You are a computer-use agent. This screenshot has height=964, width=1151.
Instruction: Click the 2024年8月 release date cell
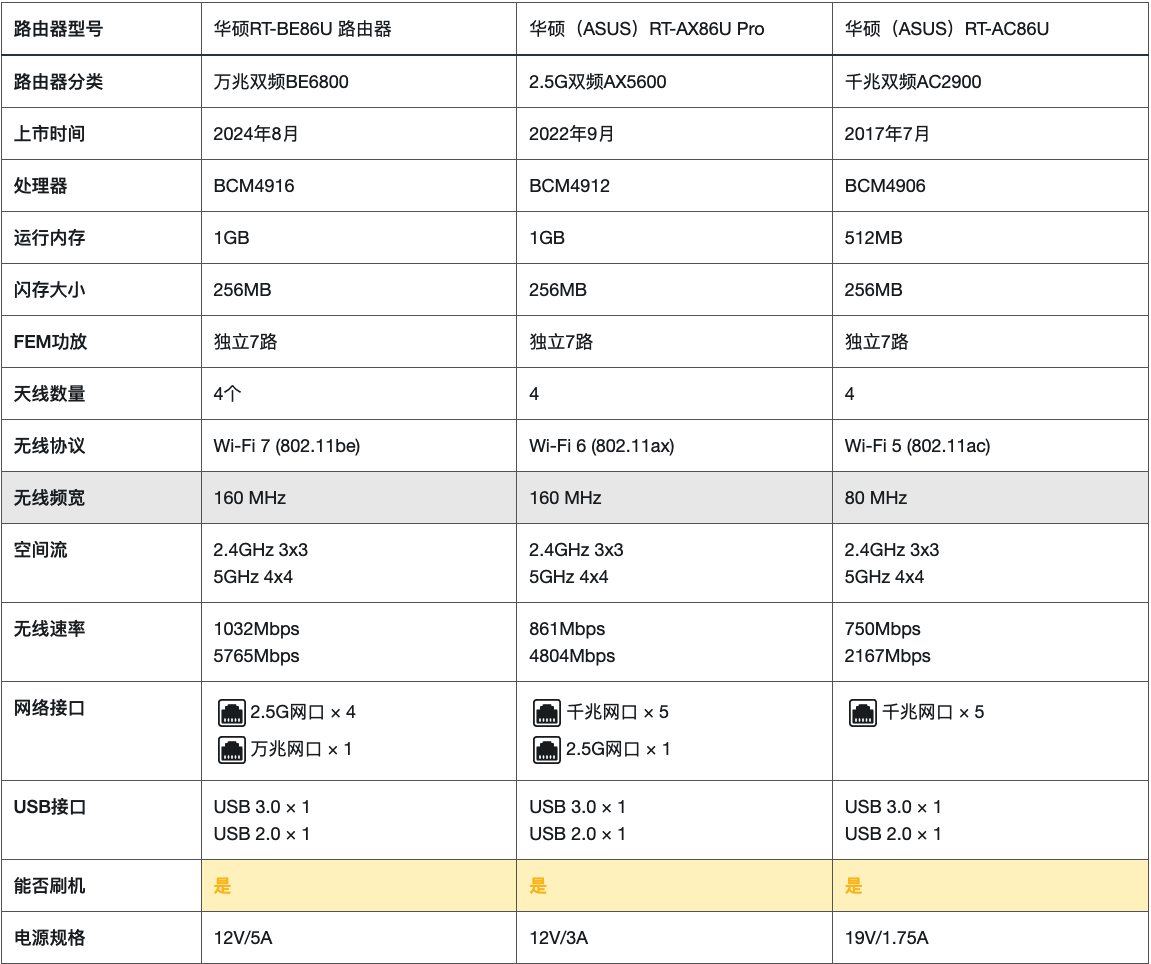[256, 134]
